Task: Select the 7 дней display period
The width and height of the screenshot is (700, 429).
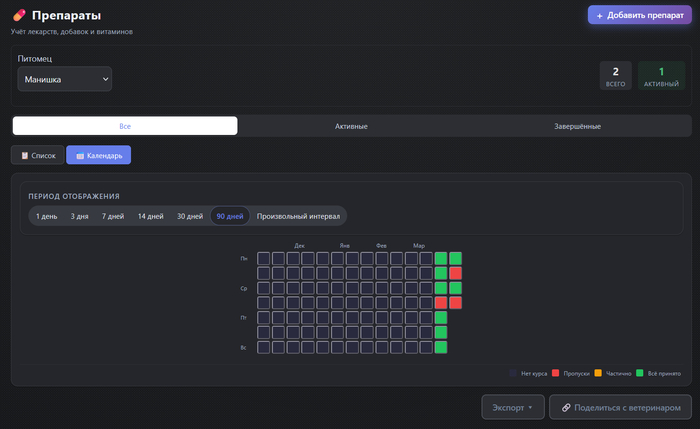Action: [112, 216]
